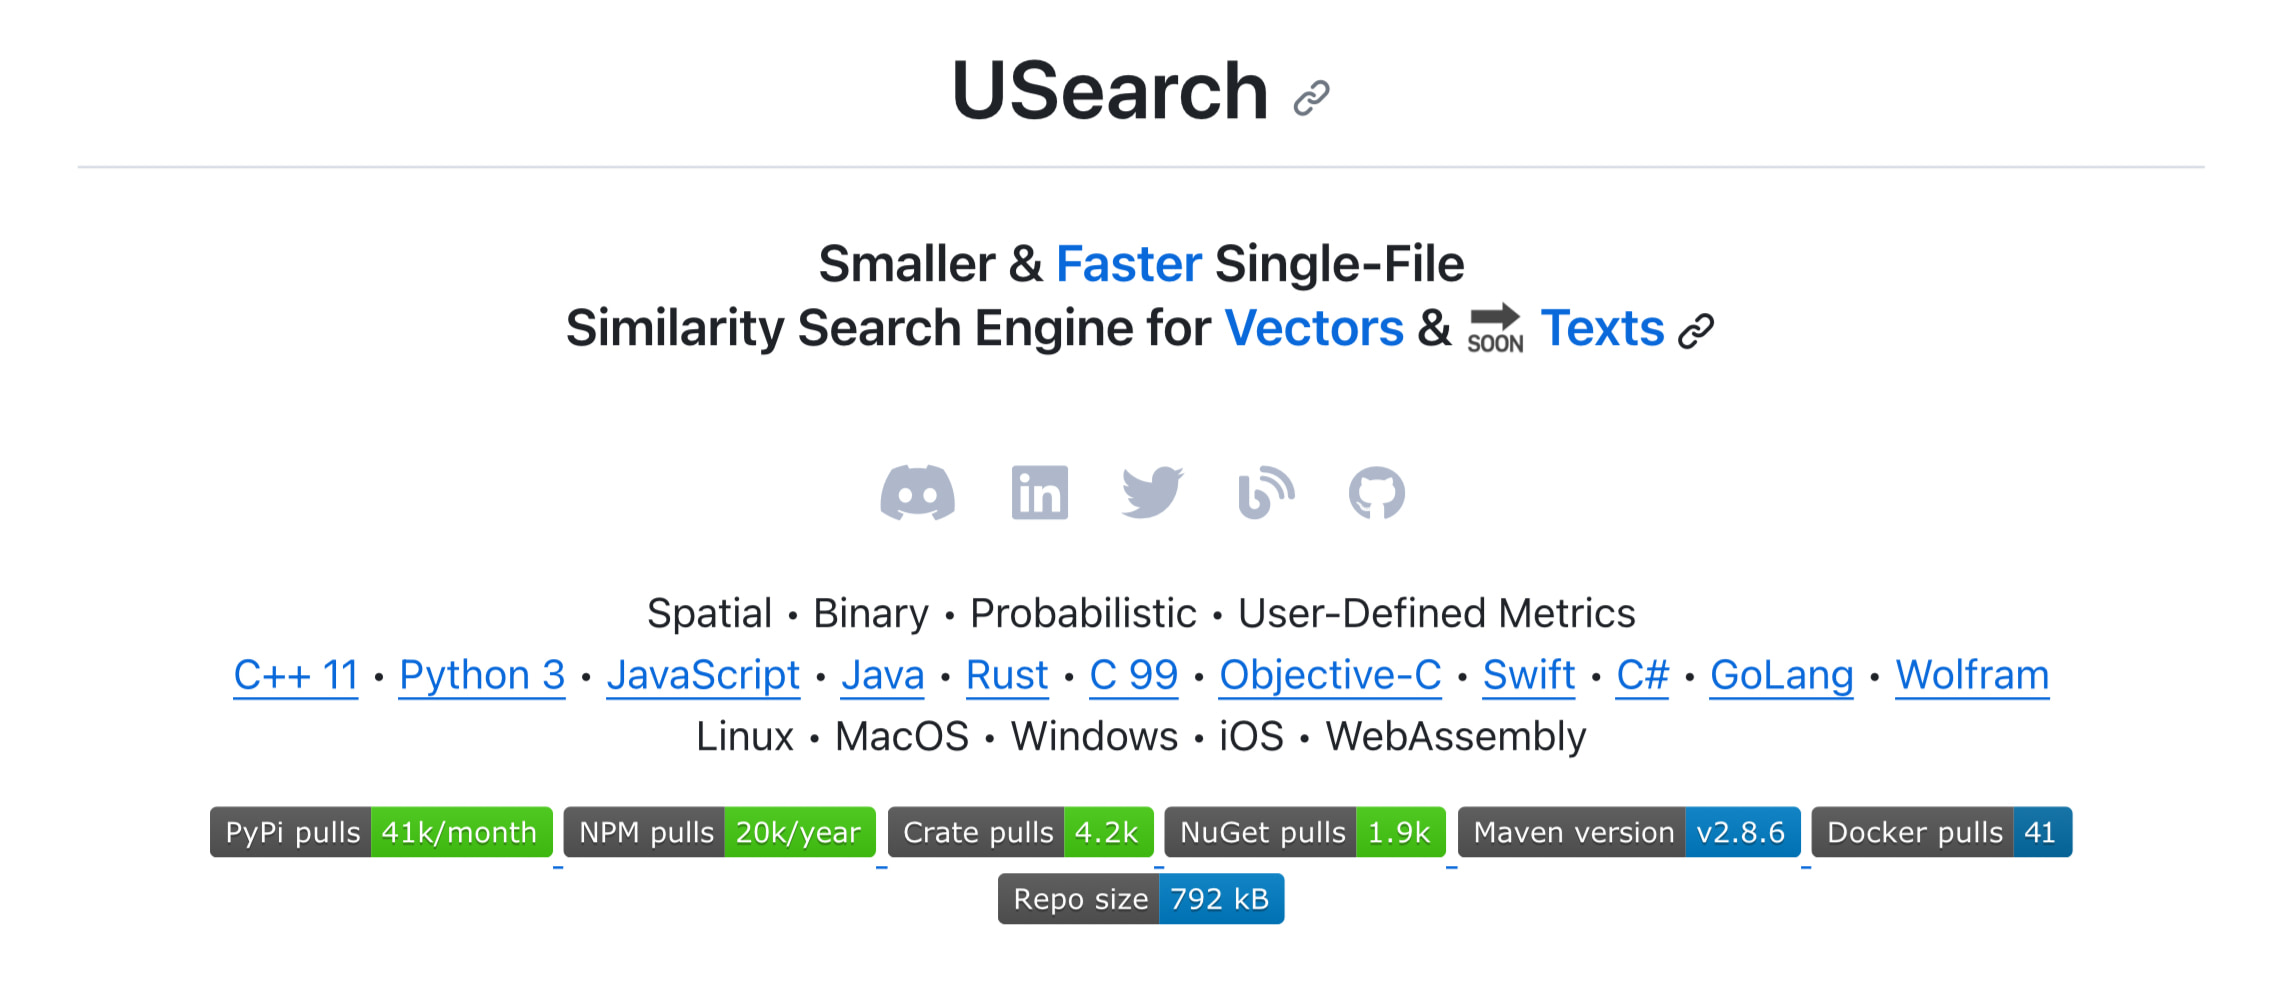
Task: Open the C++ 11 link
Action: (x=296, y=675)
